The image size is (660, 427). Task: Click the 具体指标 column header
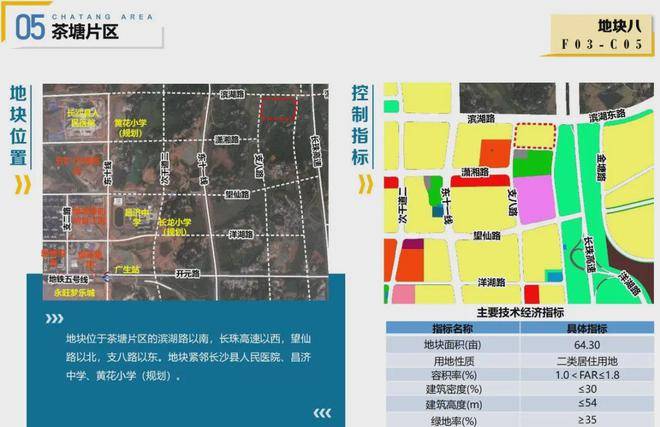(587, 328)
